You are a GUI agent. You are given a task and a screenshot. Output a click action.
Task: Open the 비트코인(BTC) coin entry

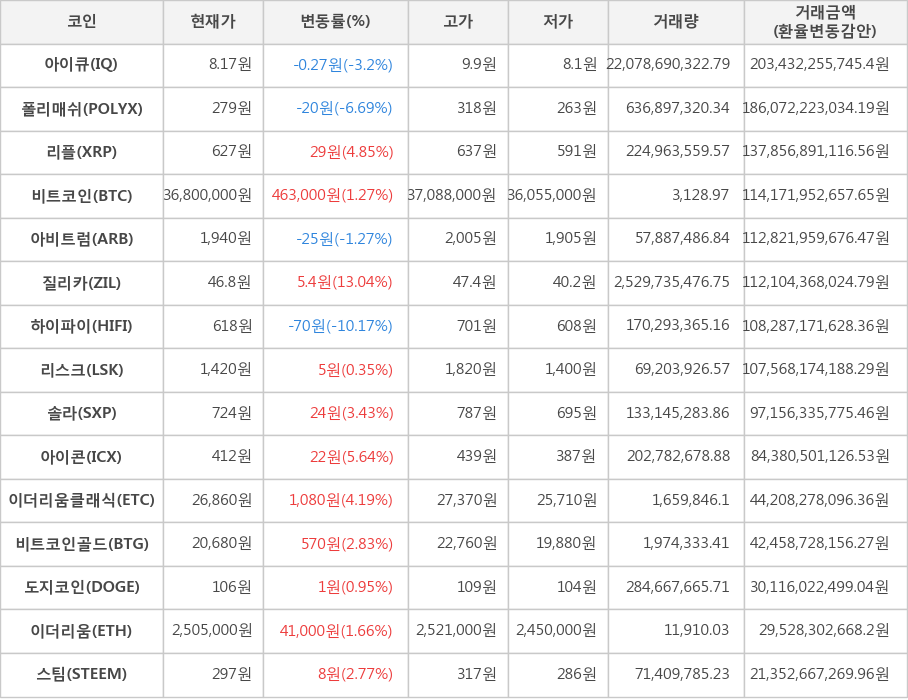[x=81, y=196]
